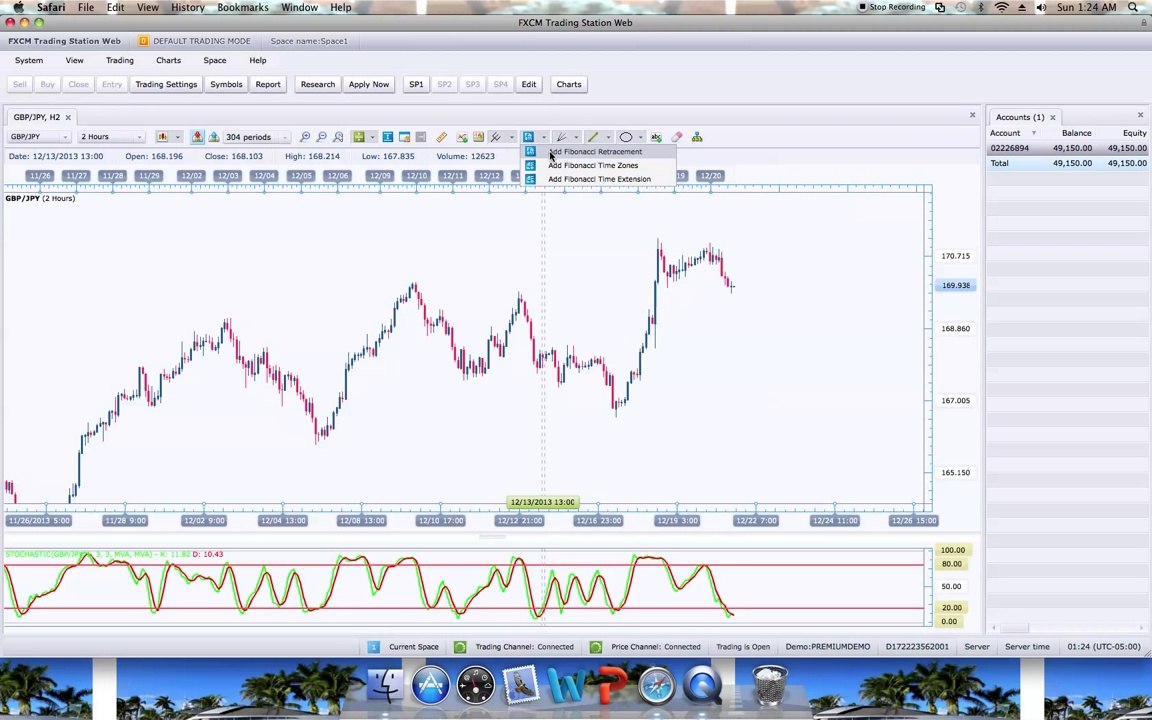Click the chart window properties icon
The image size is (1152, 720).
[x=404, y=137]
